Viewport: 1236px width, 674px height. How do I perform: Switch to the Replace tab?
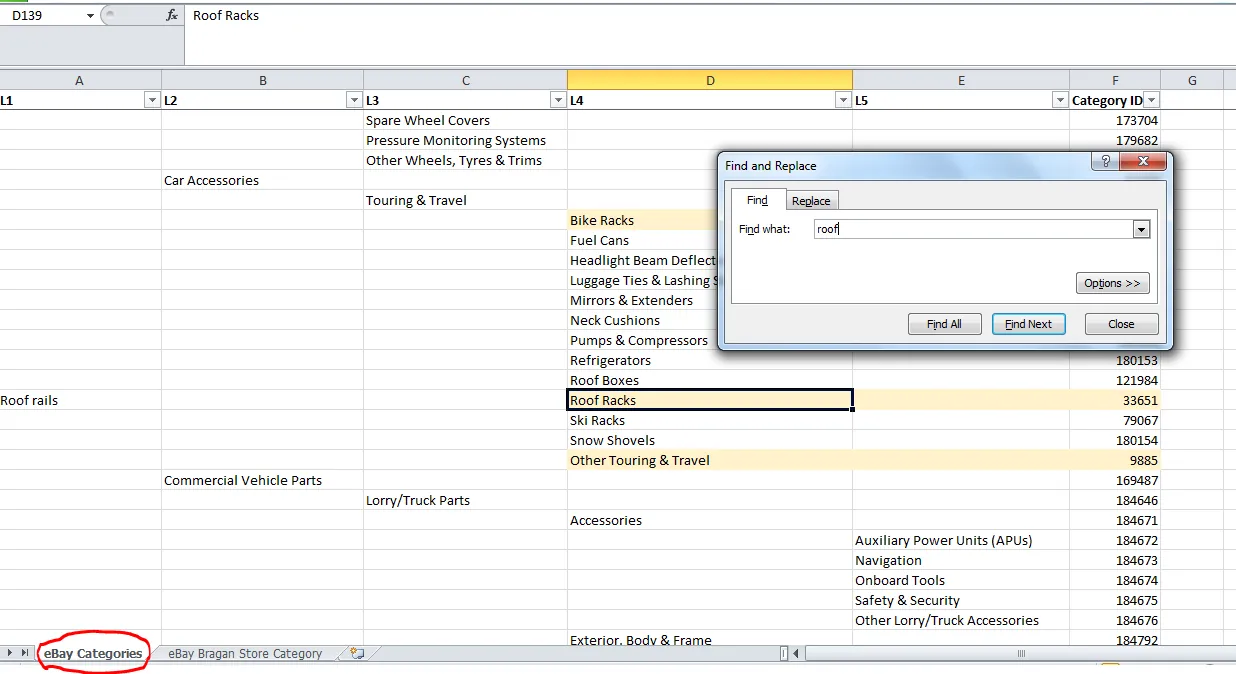click(x=811, y=201)
